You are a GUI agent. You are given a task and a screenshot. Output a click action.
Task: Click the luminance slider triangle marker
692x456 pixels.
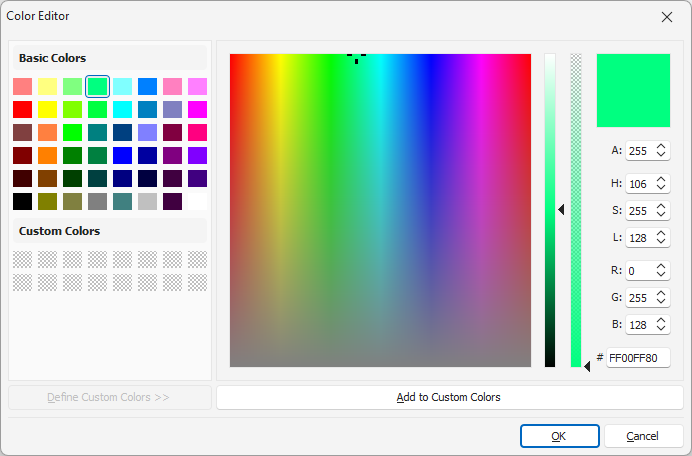pyautogui.click(x=561, y=210)
